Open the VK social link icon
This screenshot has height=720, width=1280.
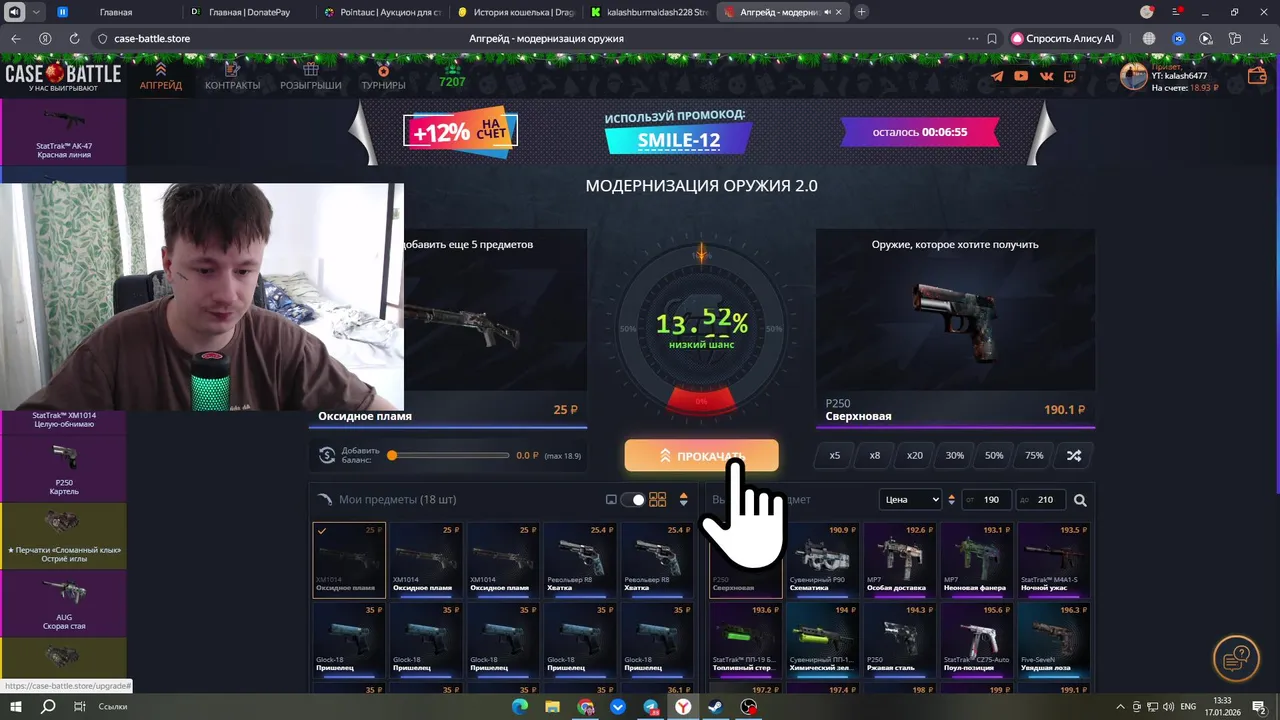(x=1046, y=76)
